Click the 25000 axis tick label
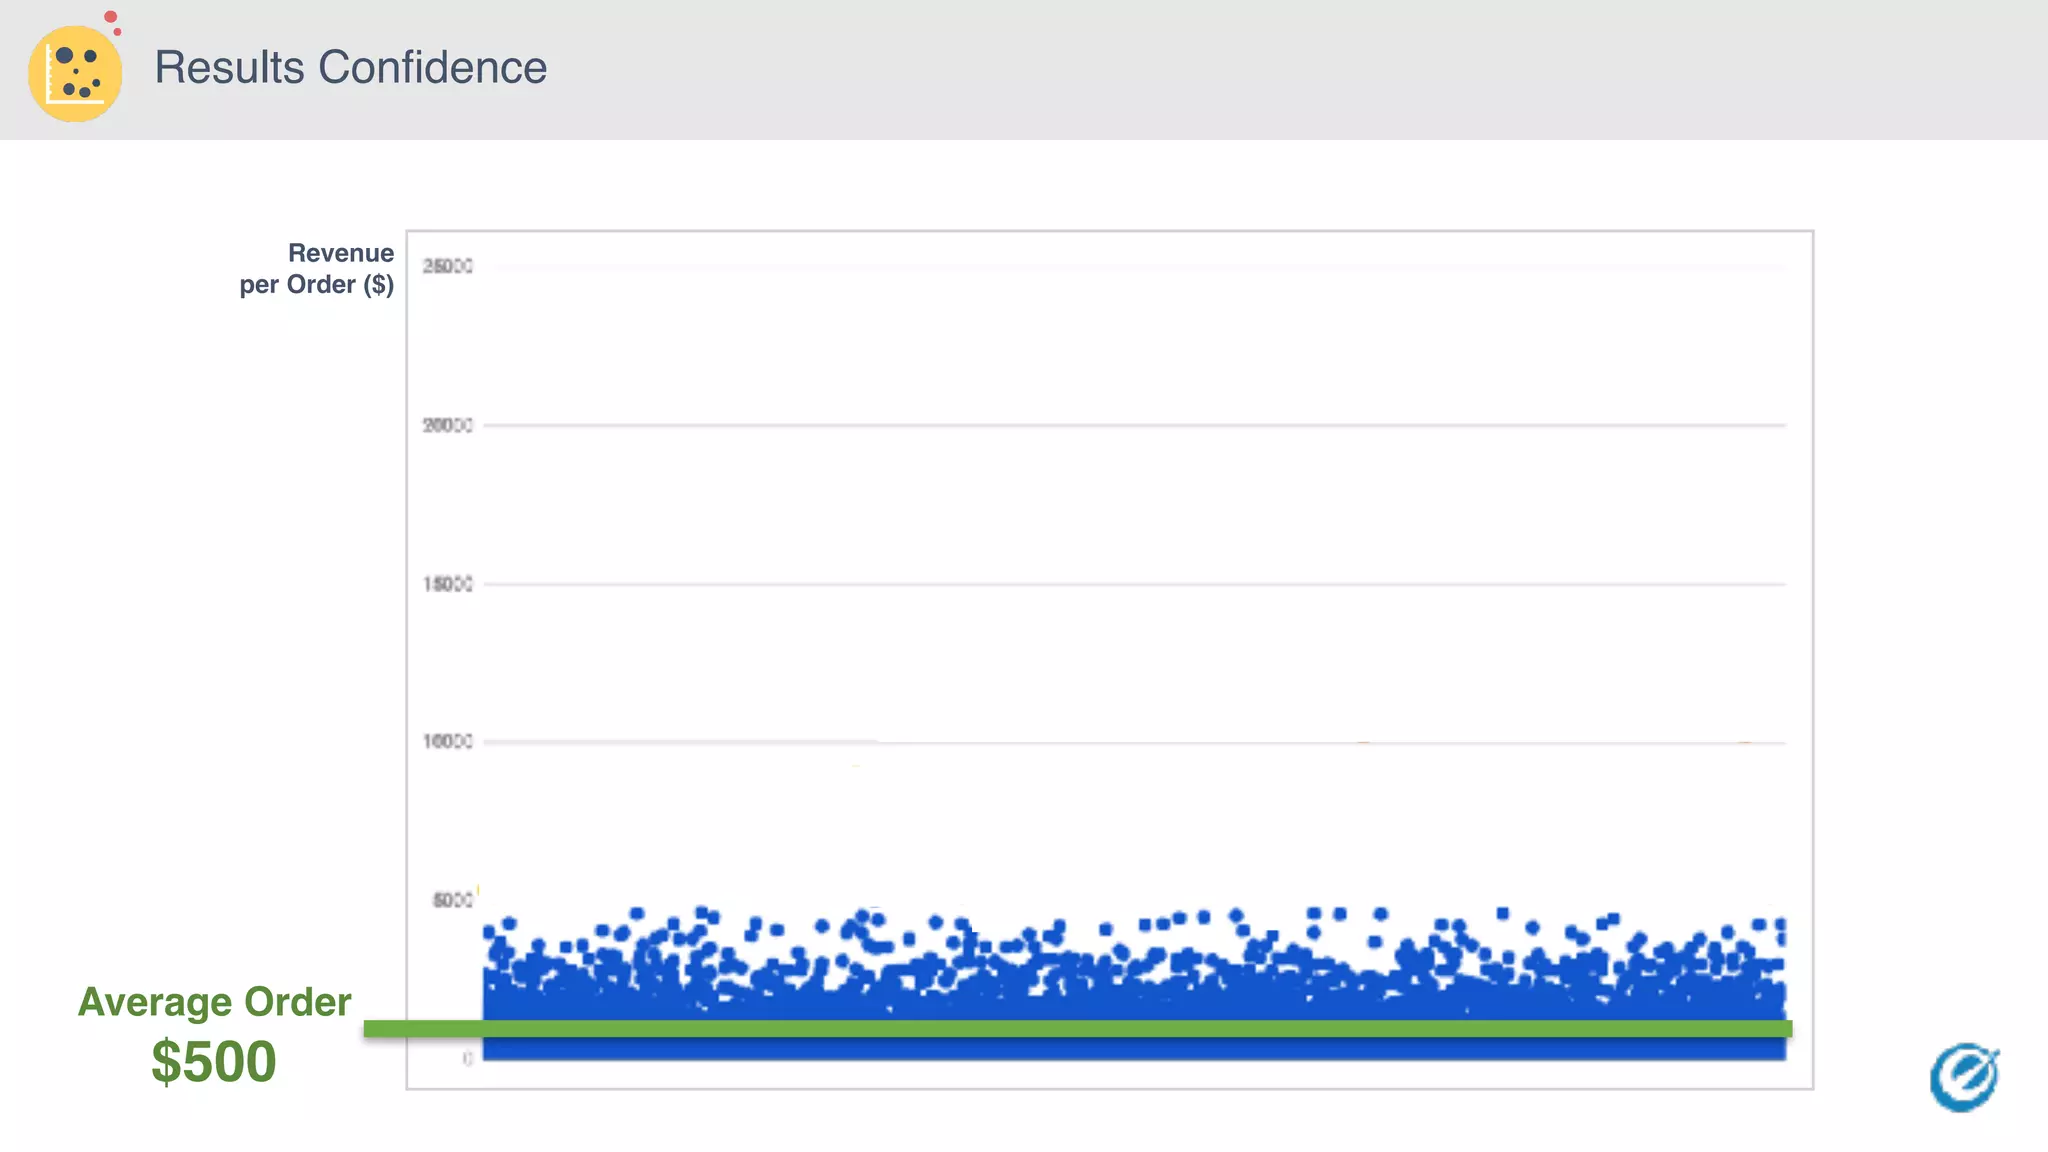Image resolution: width=2048 pixels, height=1152 pixels. [447, 266]
